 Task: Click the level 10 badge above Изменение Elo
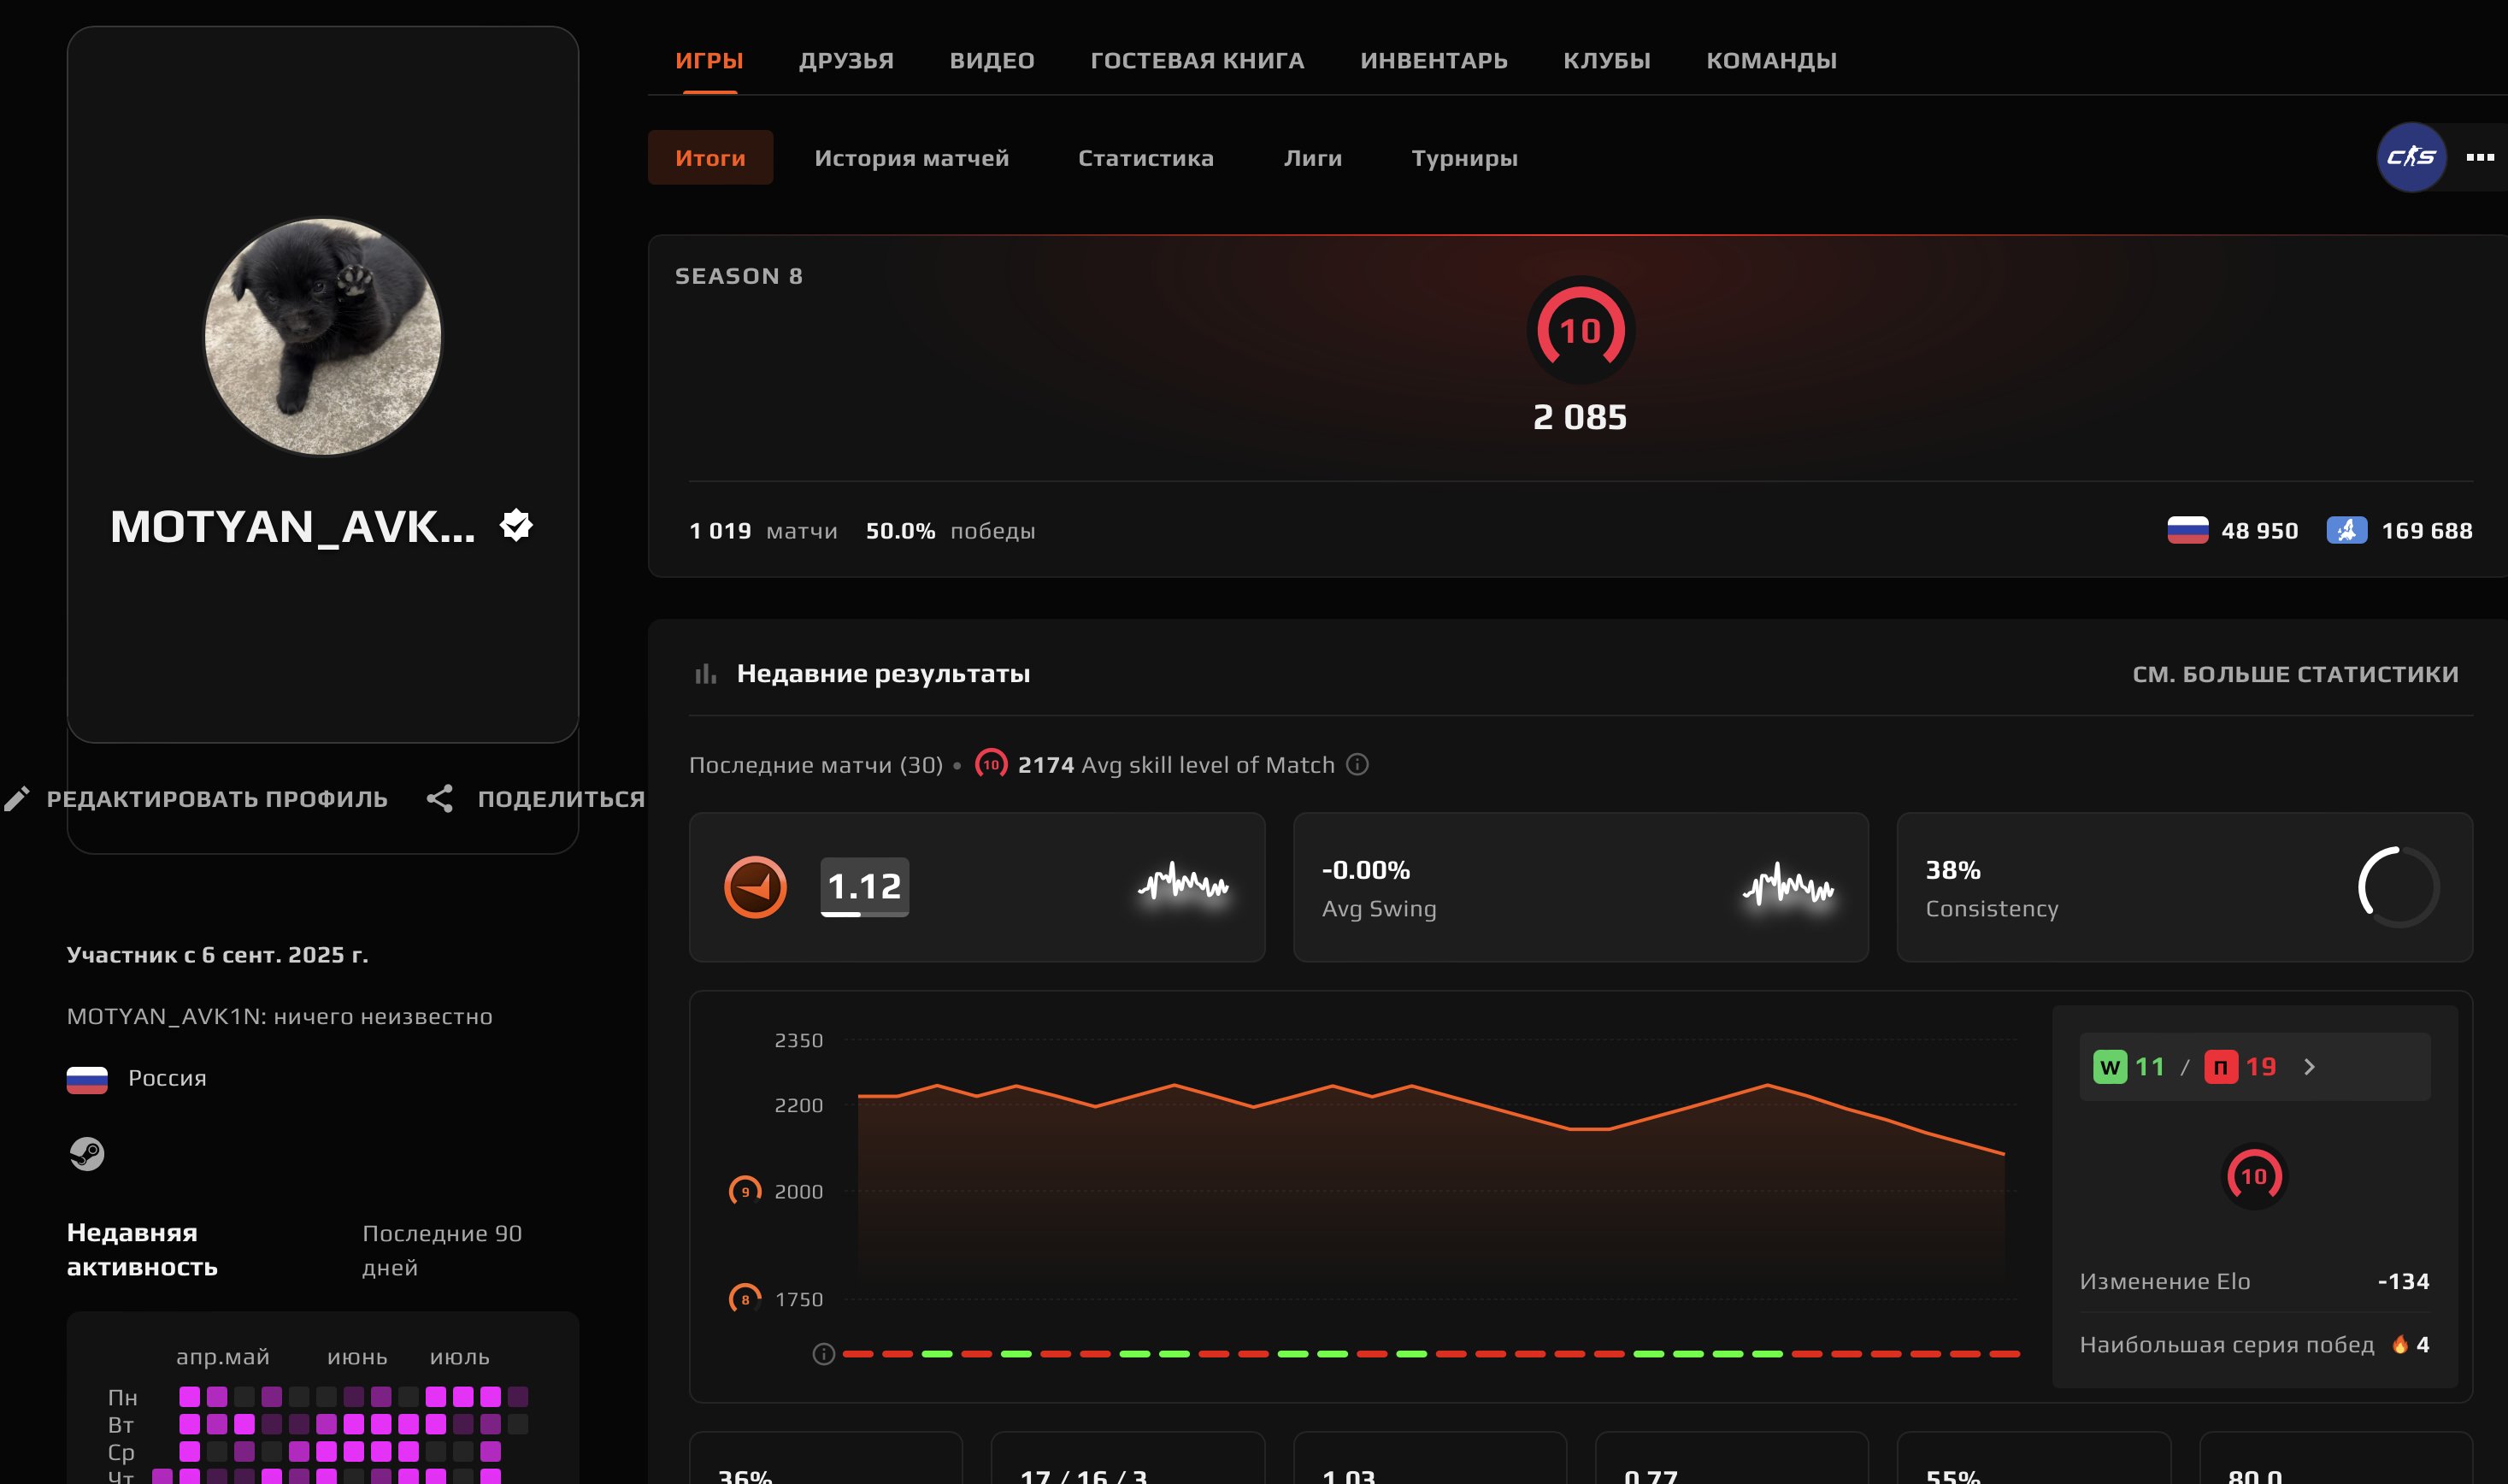tap(2254, 1176)
